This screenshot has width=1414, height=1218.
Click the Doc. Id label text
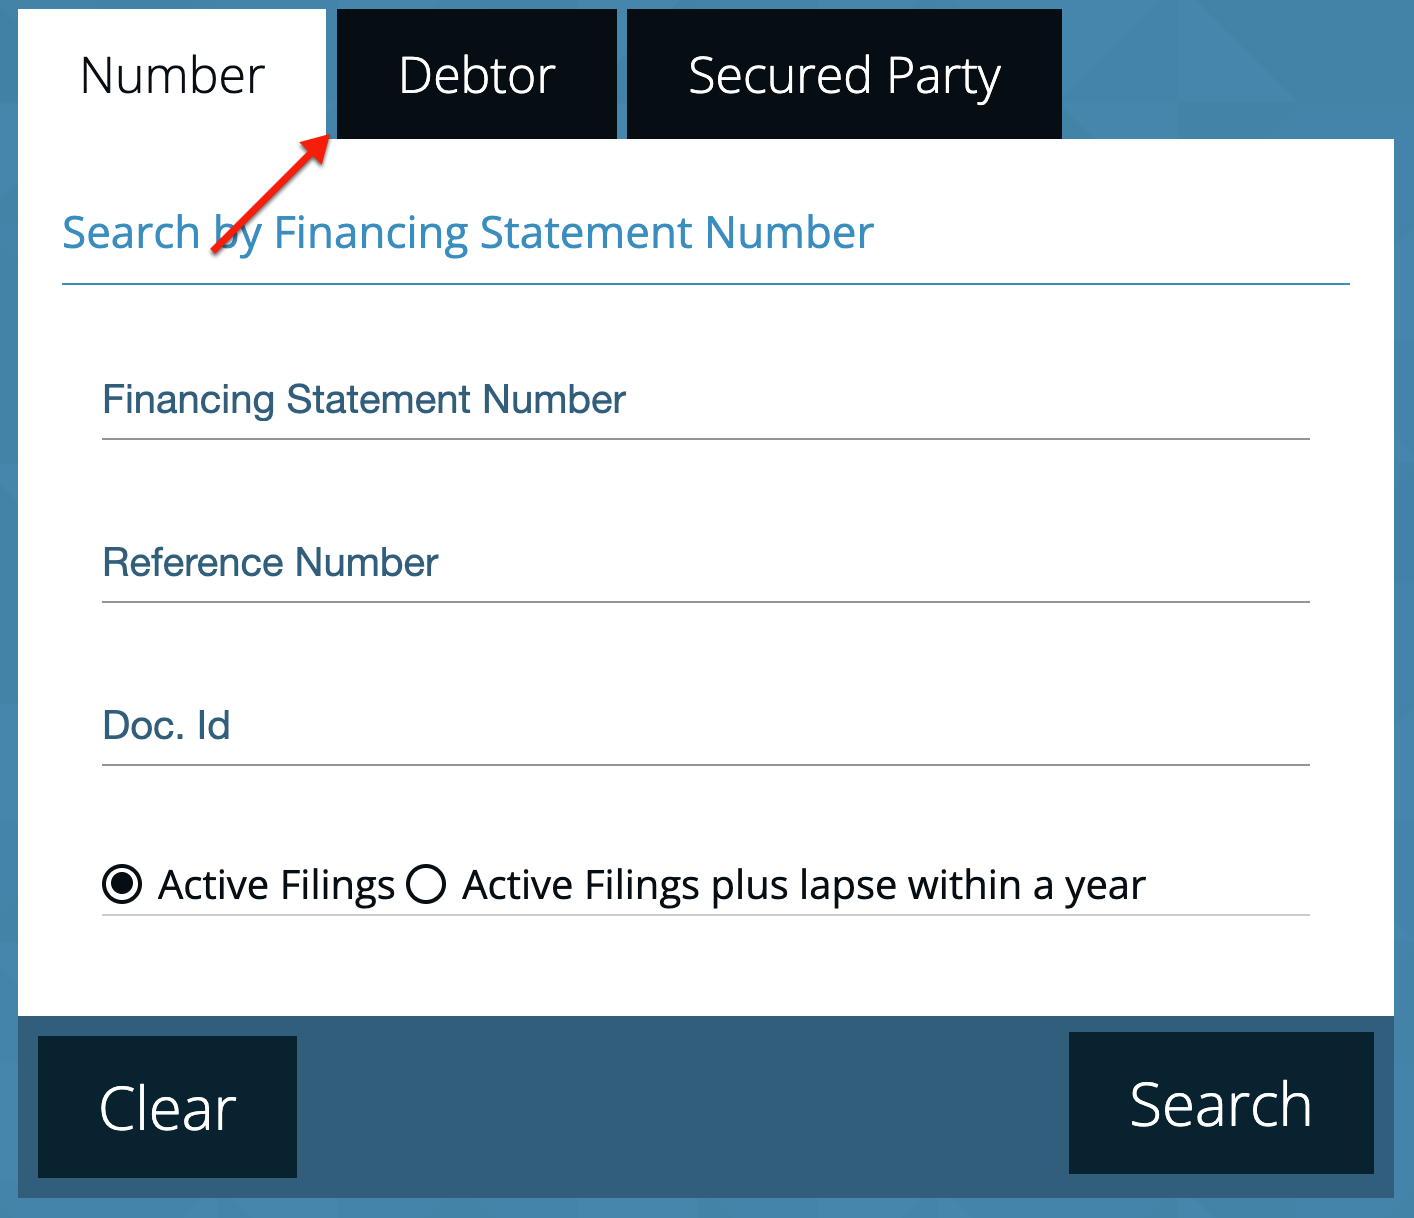pos(166,726)
